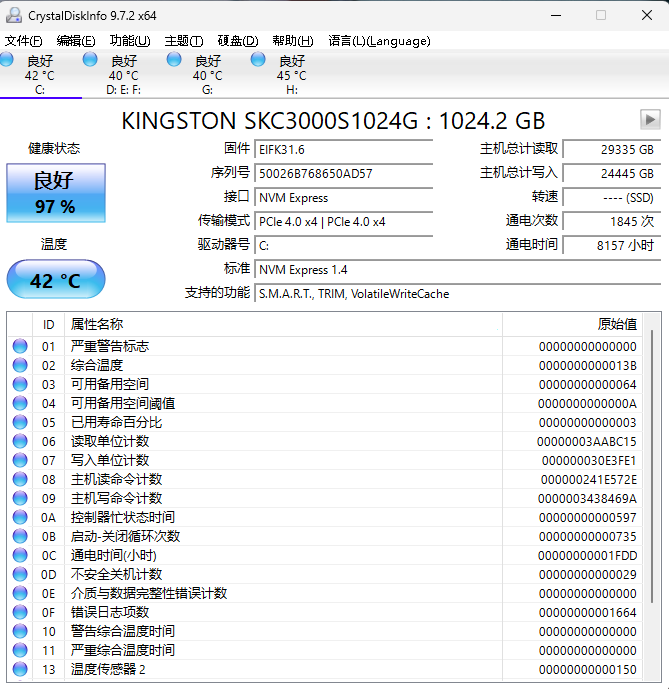669x689 pixels.
Task: Click the next disk arrow button
Action: click(x=650, y=120)
